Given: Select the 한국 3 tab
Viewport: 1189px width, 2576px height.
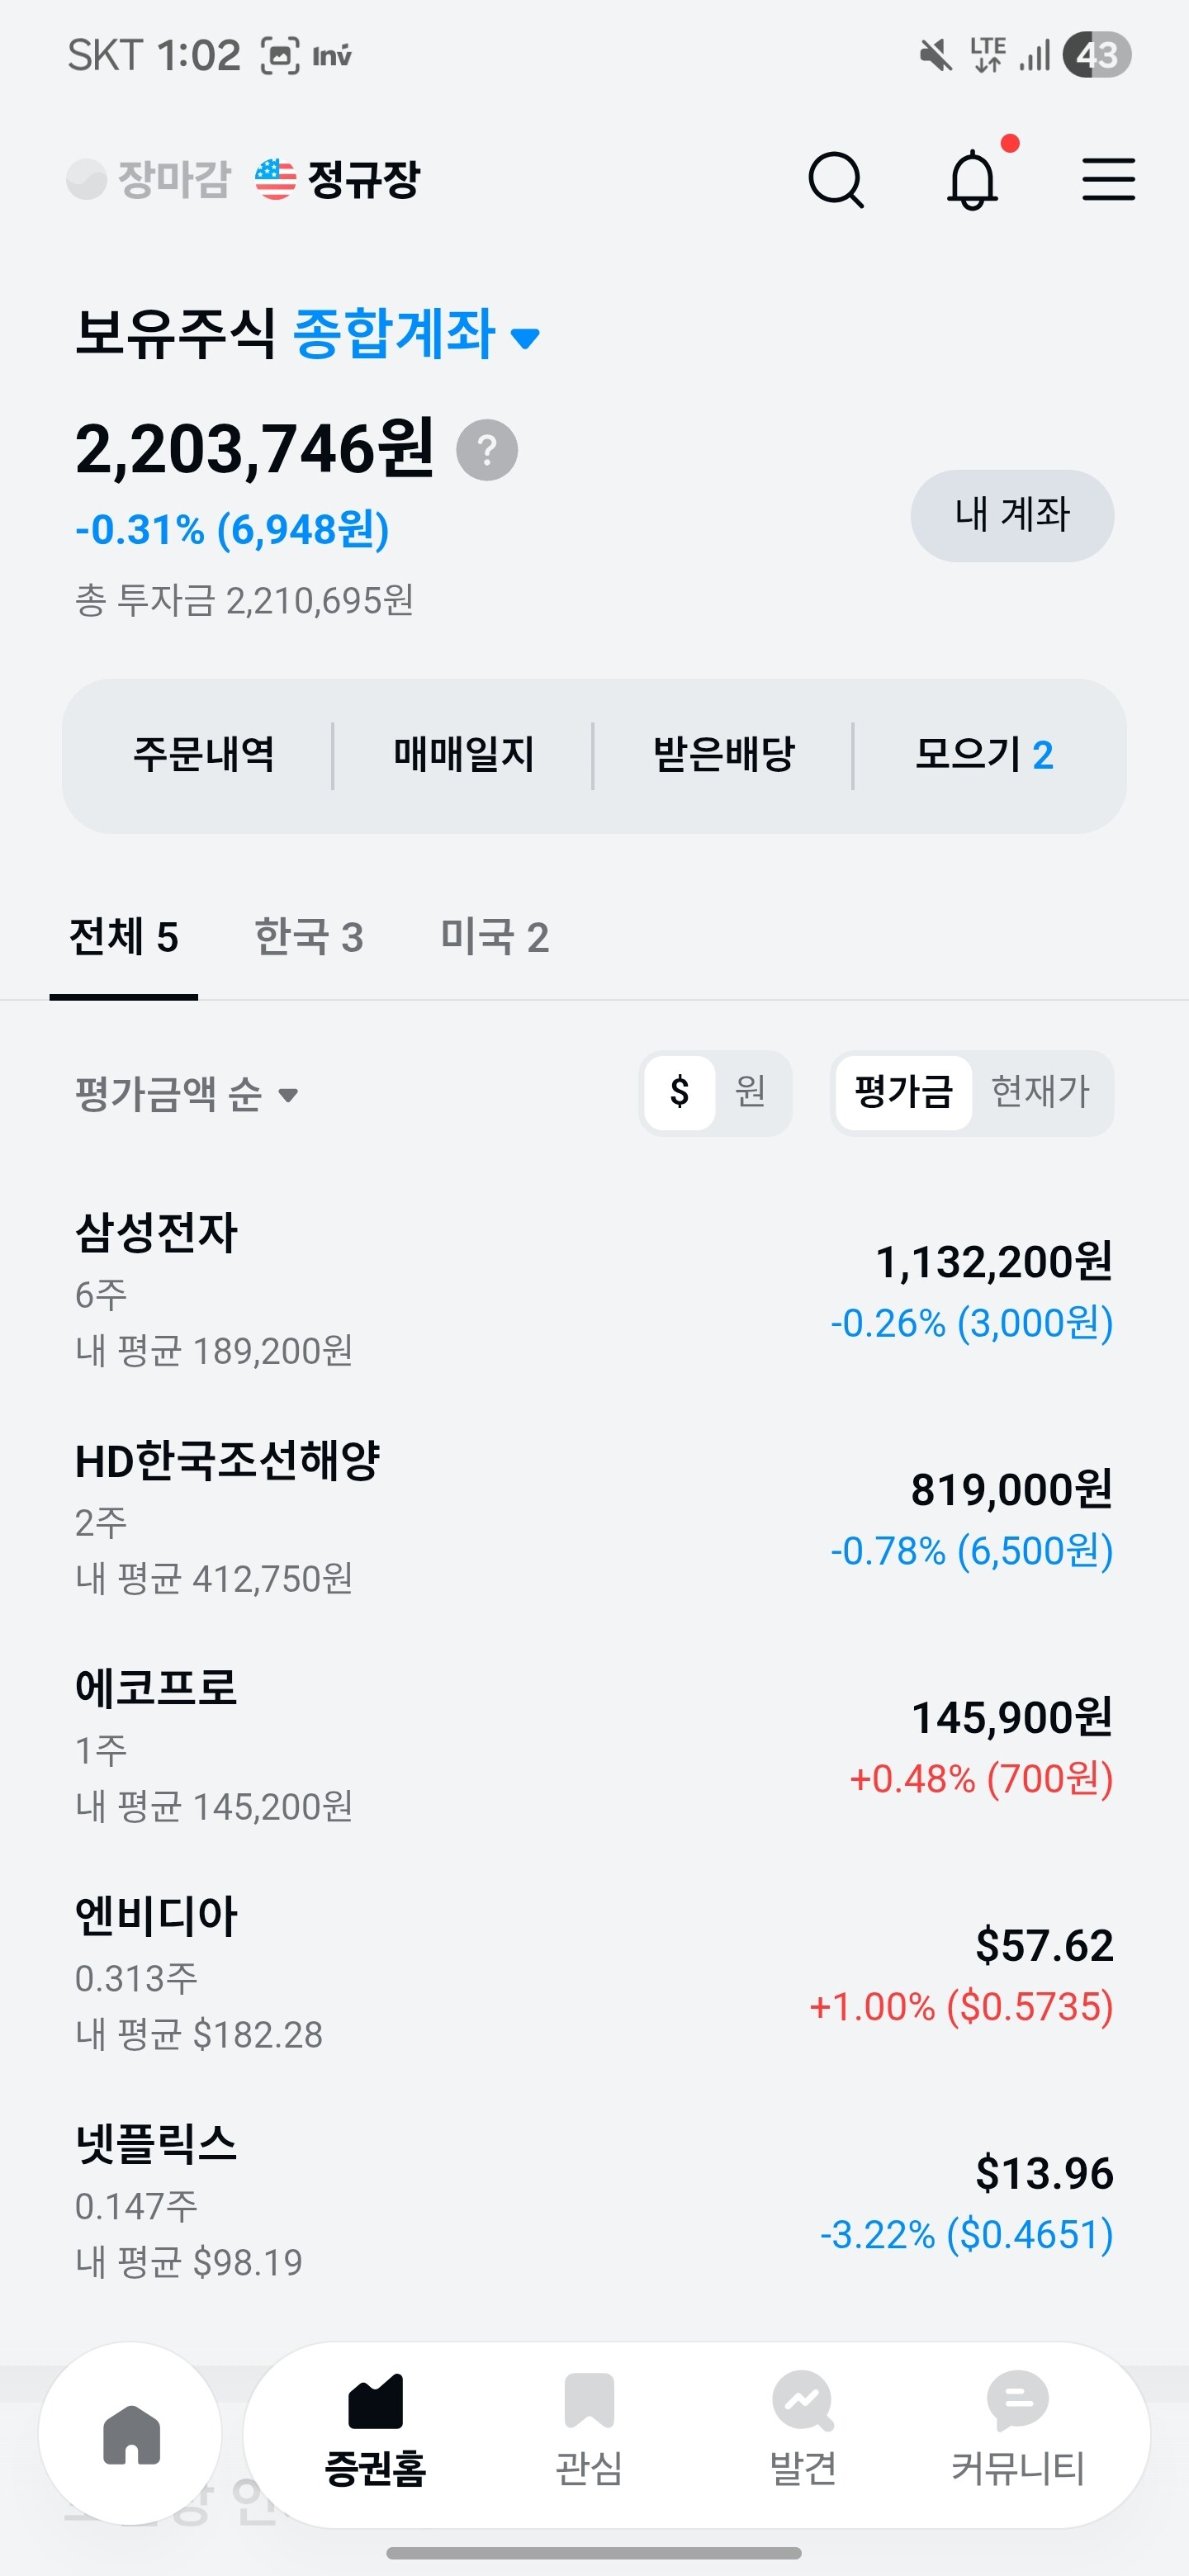Looking at the screenshot, I should point(308,938).
